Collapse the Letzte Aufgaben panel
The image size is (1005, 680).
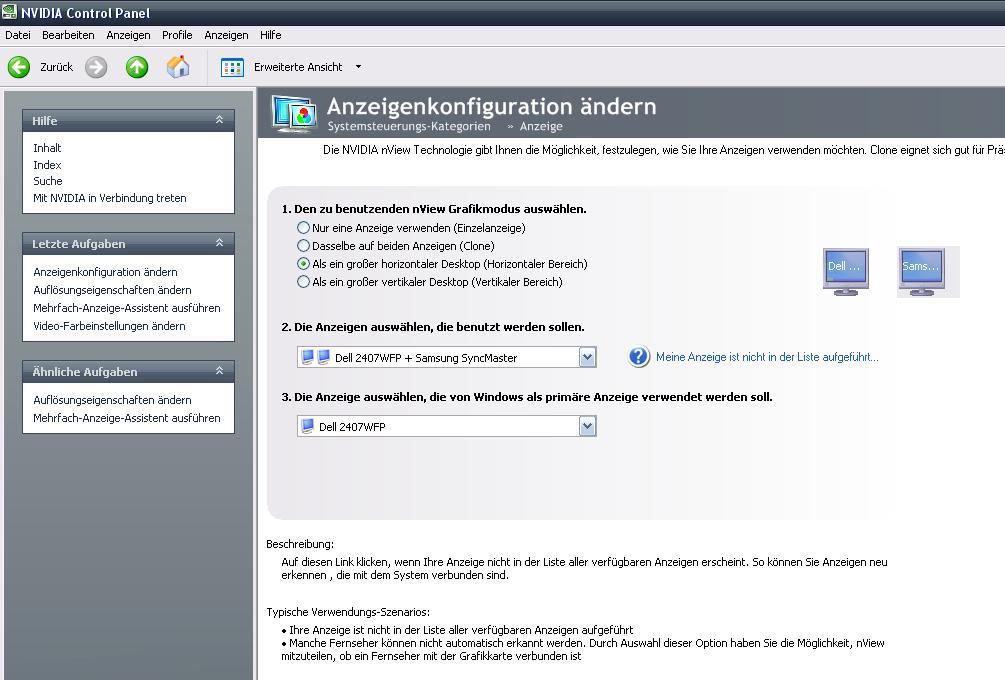[x=219, y=243]
